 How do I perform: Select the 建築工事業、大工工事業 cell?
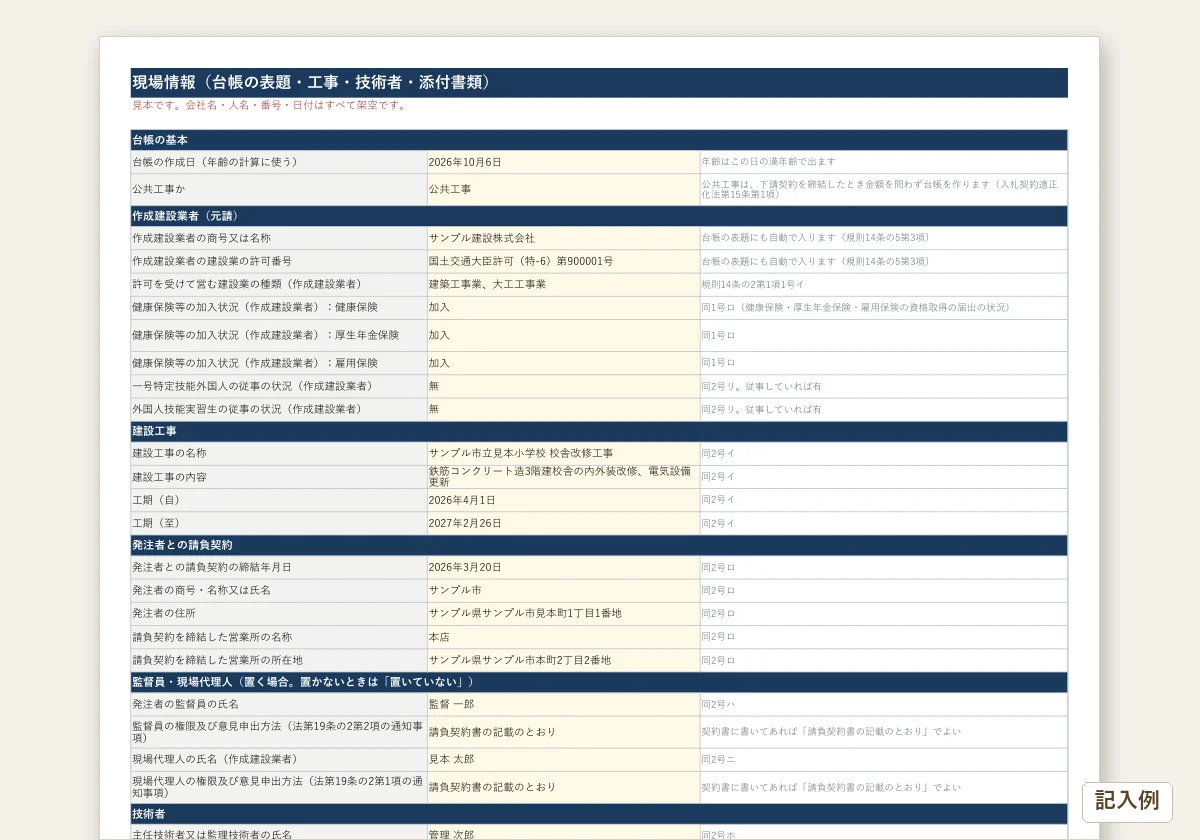point(564,284)
